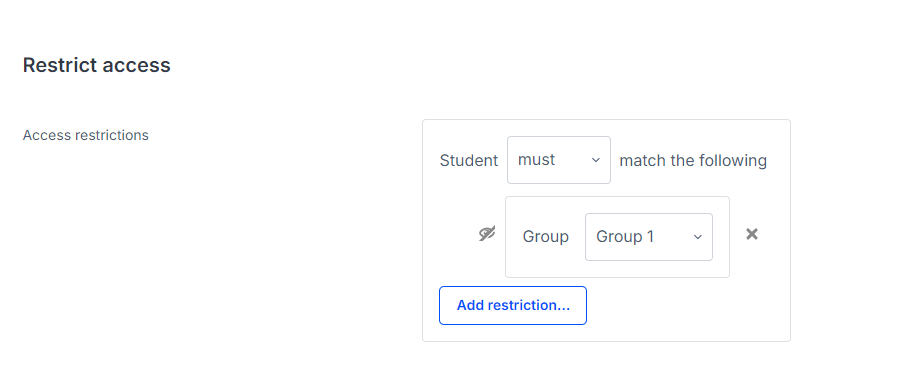This screenshot has width=901, height=365.
Task: Open the Group 1 dropdown
Action: [x=649, y=237]
